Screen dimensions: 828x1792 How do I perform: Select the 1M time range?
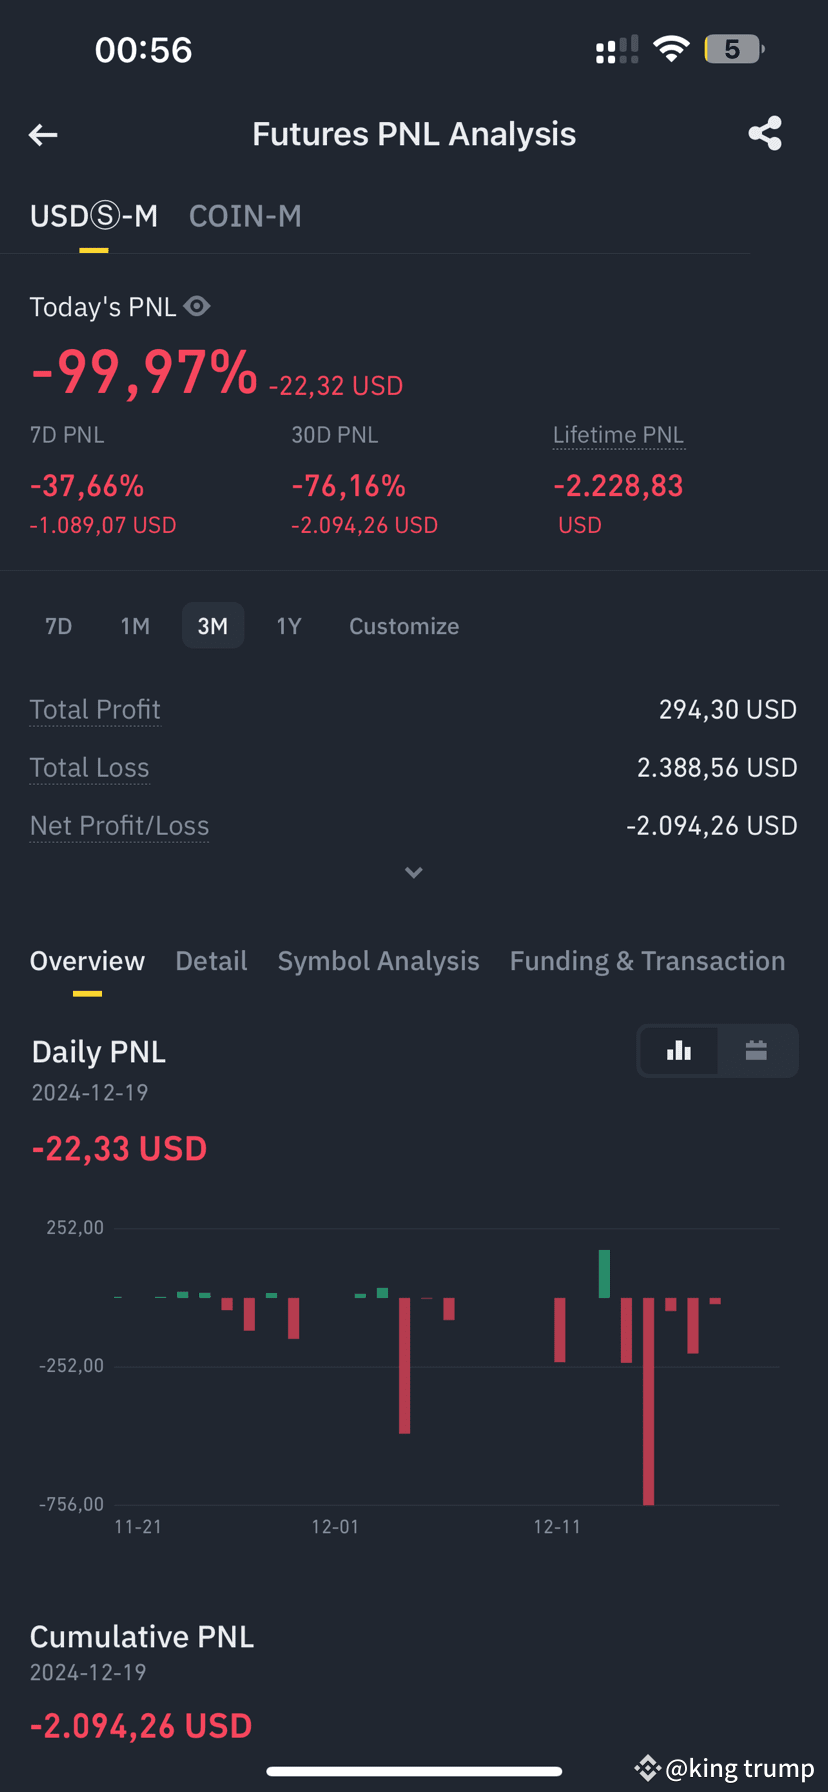[x=135, y=626]
